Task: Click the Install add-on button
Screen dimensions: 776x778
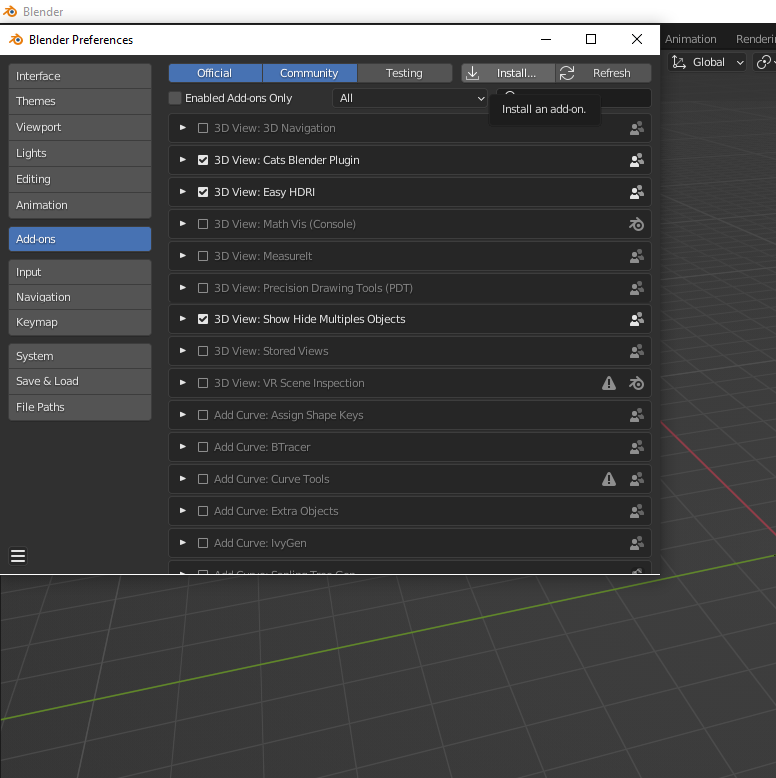Action: tap(507, 73)
